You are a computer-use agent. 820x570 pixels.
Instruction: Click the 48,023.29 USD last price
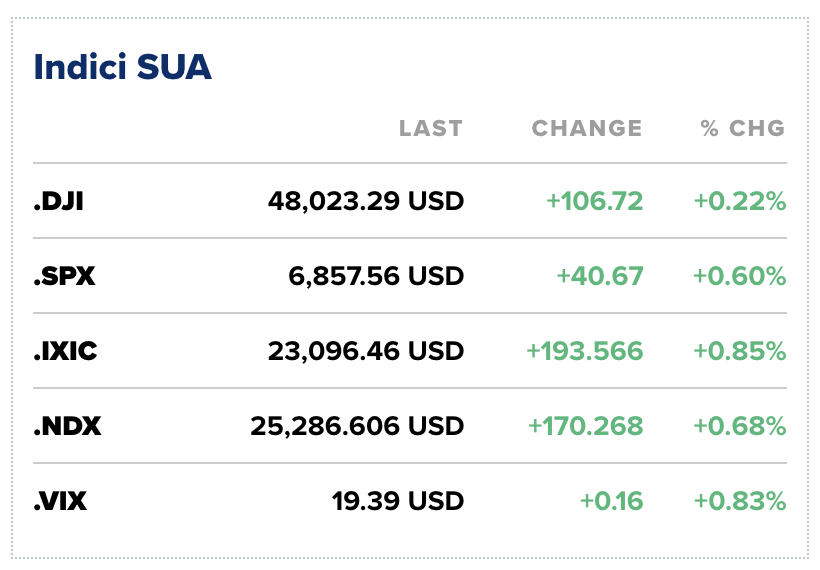tap(366, 202)
